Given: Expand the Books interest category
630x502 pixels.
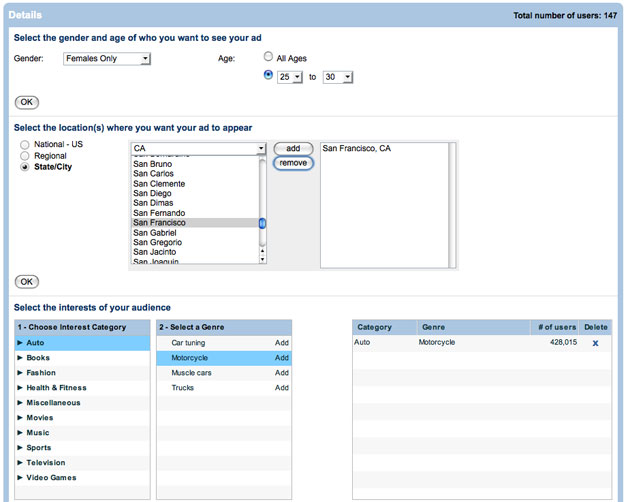Looking at the screenshot, I should [38, 358].
